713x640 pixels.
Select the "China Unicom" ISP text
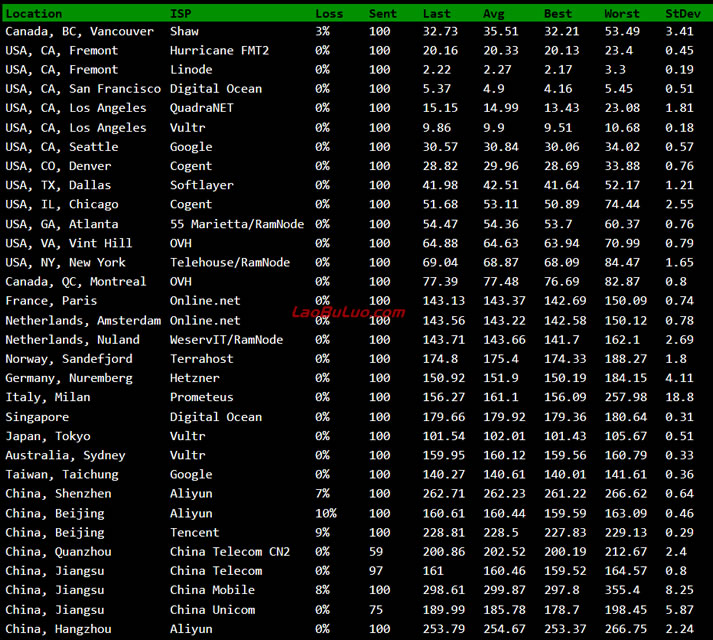212,610
